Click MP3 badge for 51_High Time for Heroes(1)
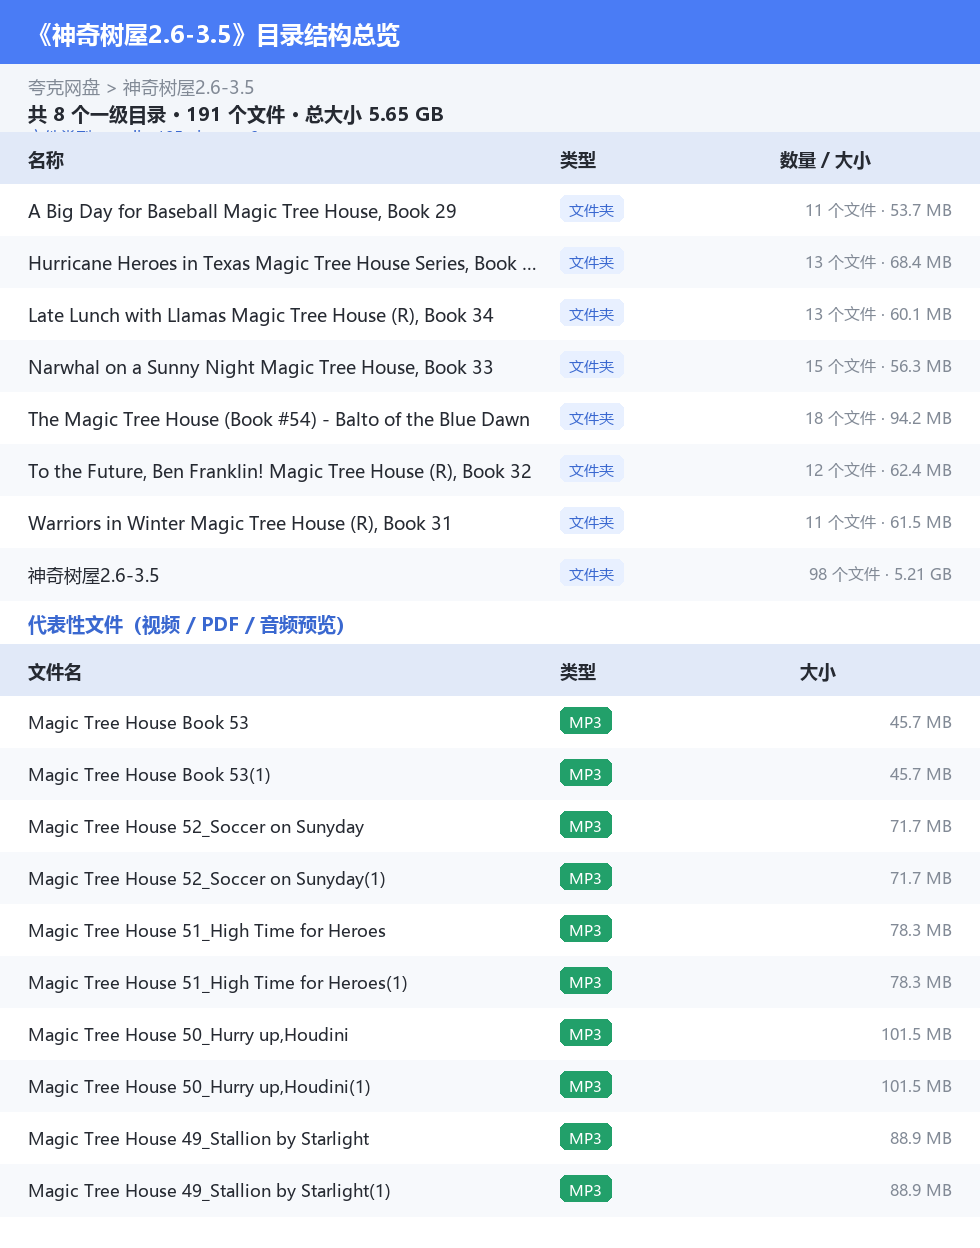Screen dimensions: 980x1248 tap(586, 982)
